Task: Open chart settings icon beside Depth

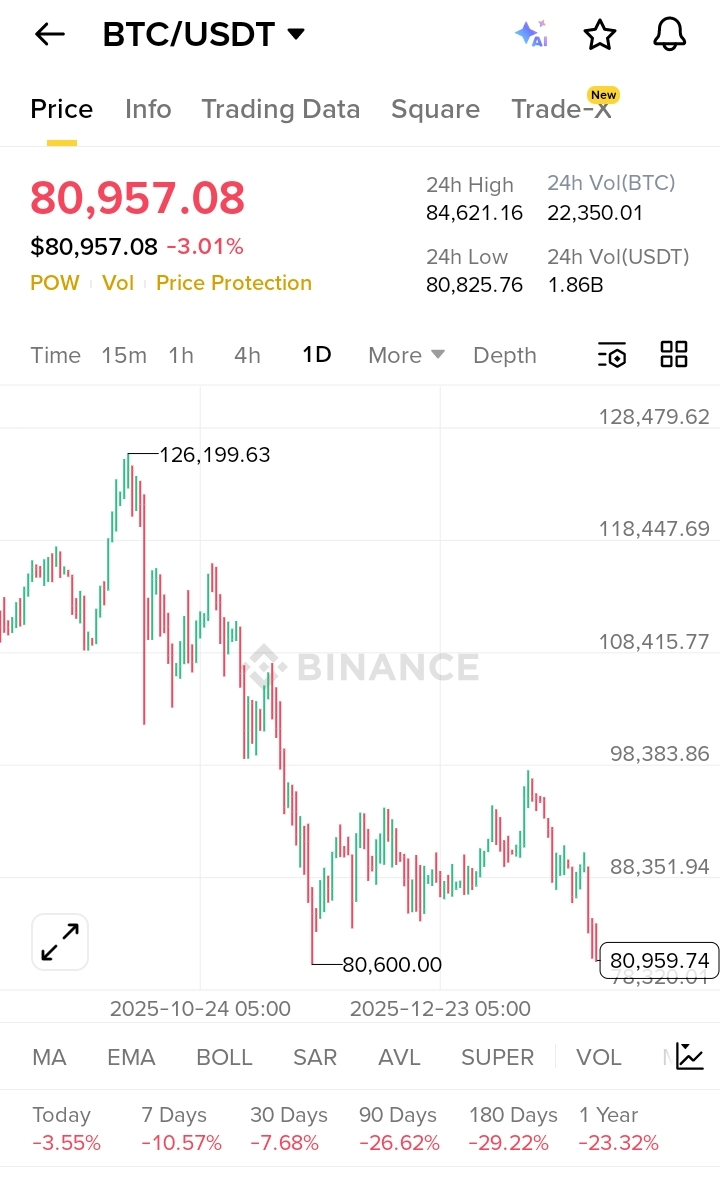Action: pyautogui.click(x=611, y=355)
